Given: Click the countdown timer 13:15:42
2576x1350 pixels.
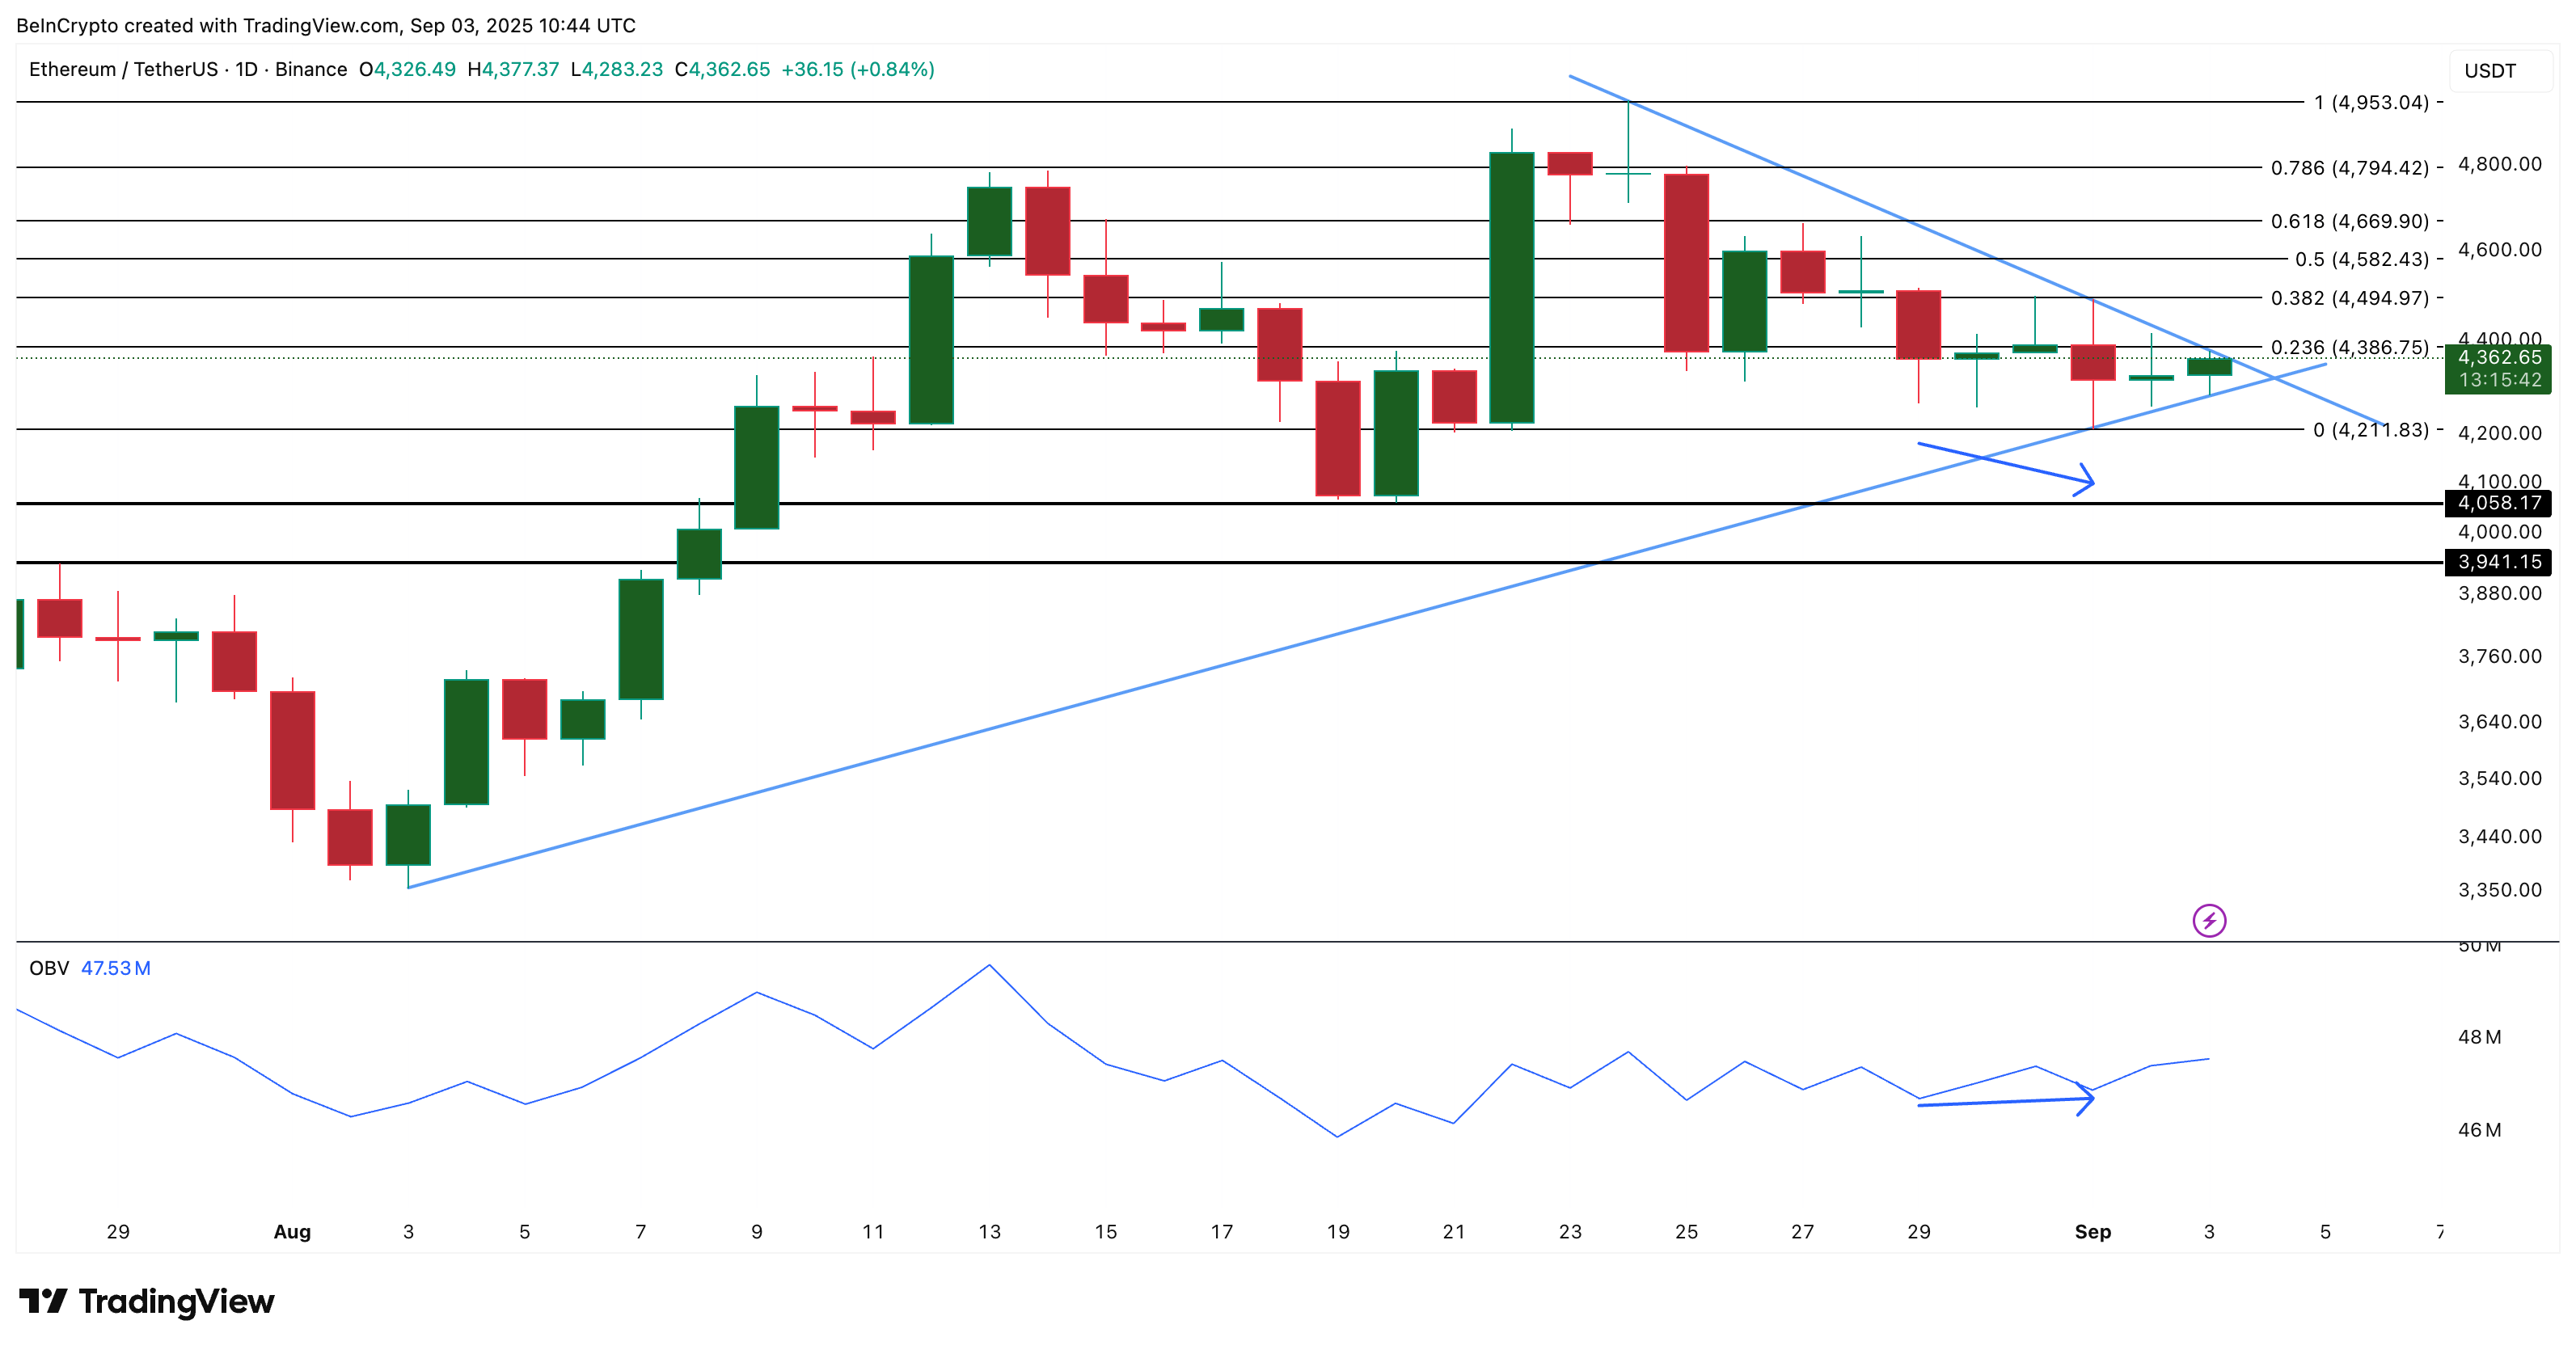Looking at the screenshot, I should click(2498, 381).
